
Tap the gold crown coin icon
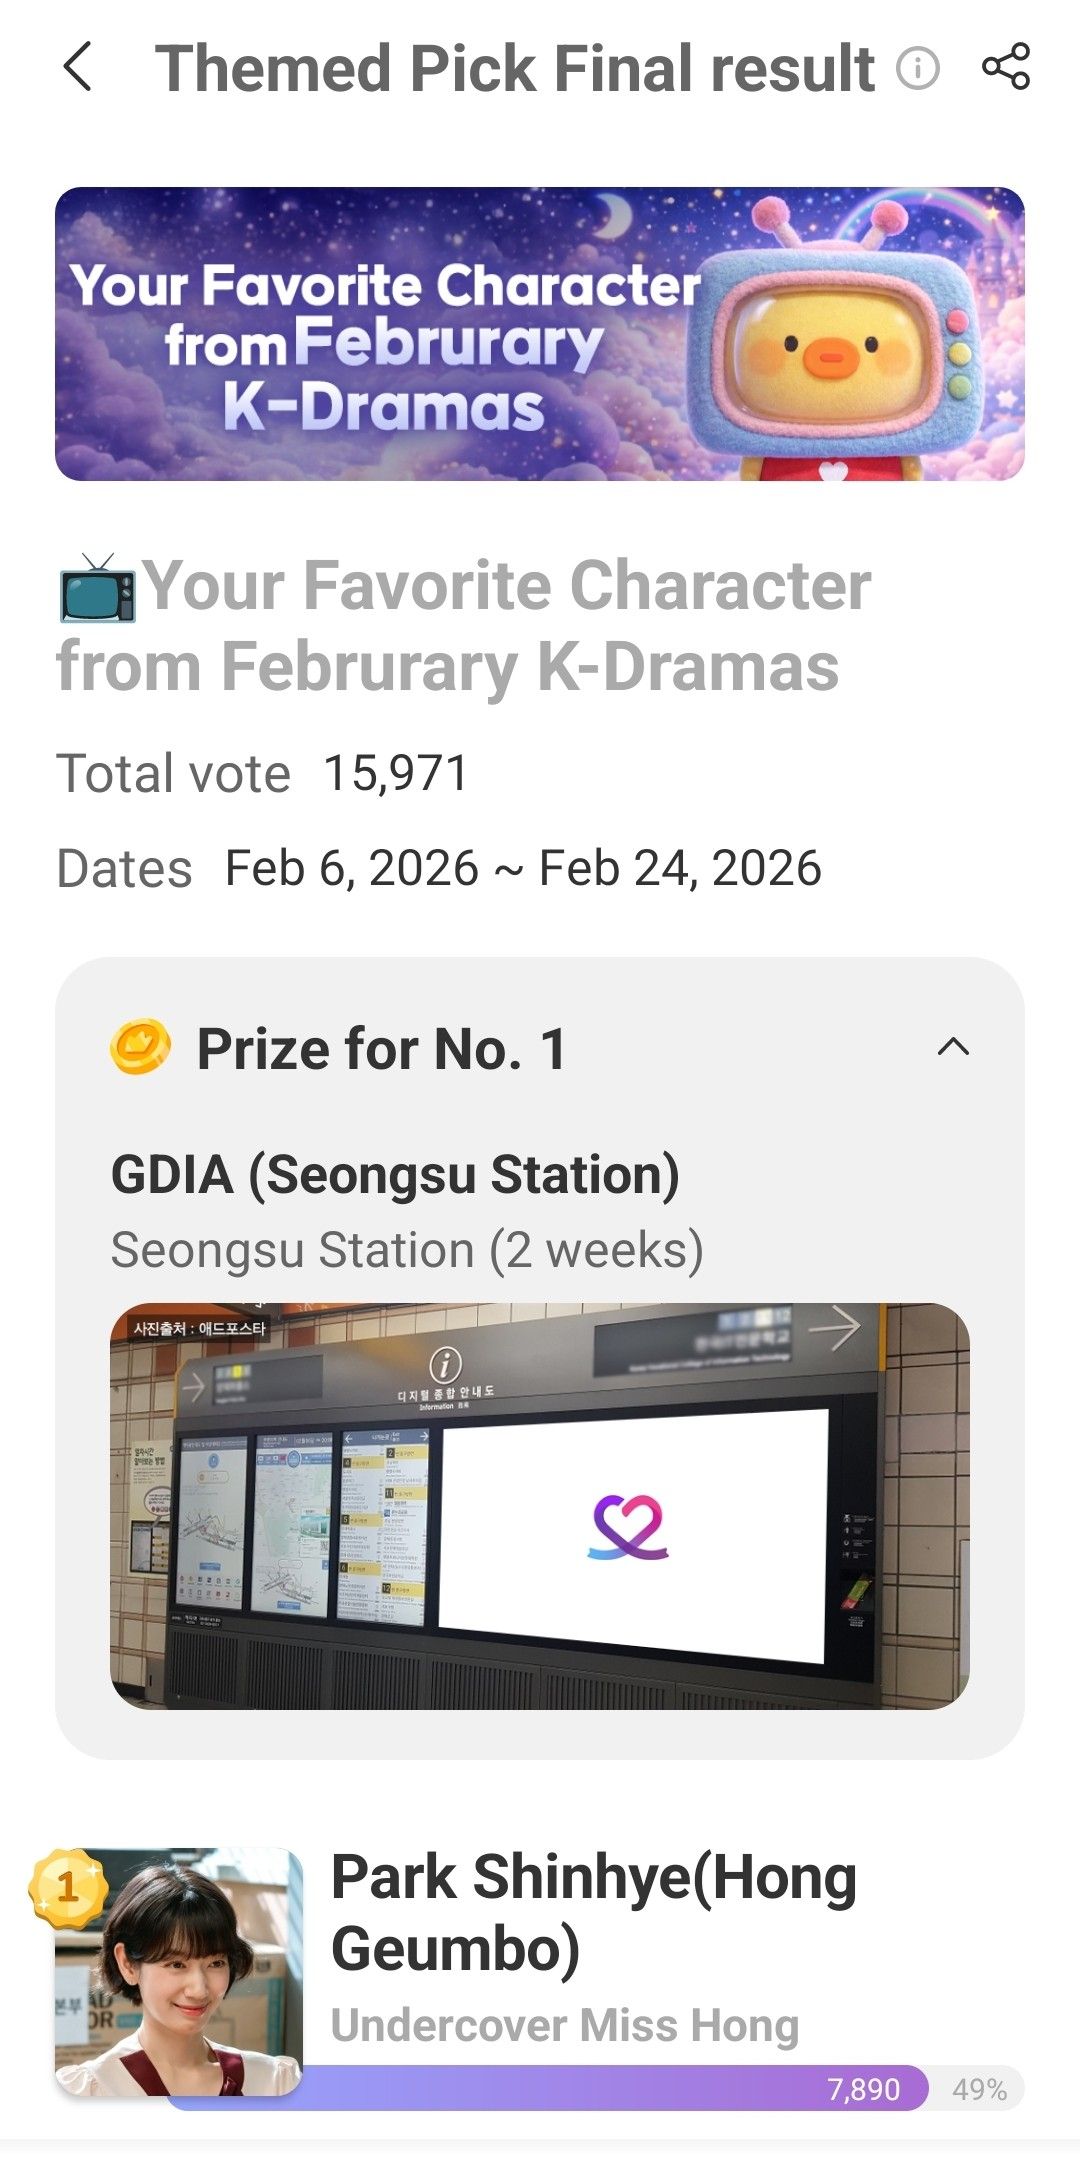tap(140, 1048)
